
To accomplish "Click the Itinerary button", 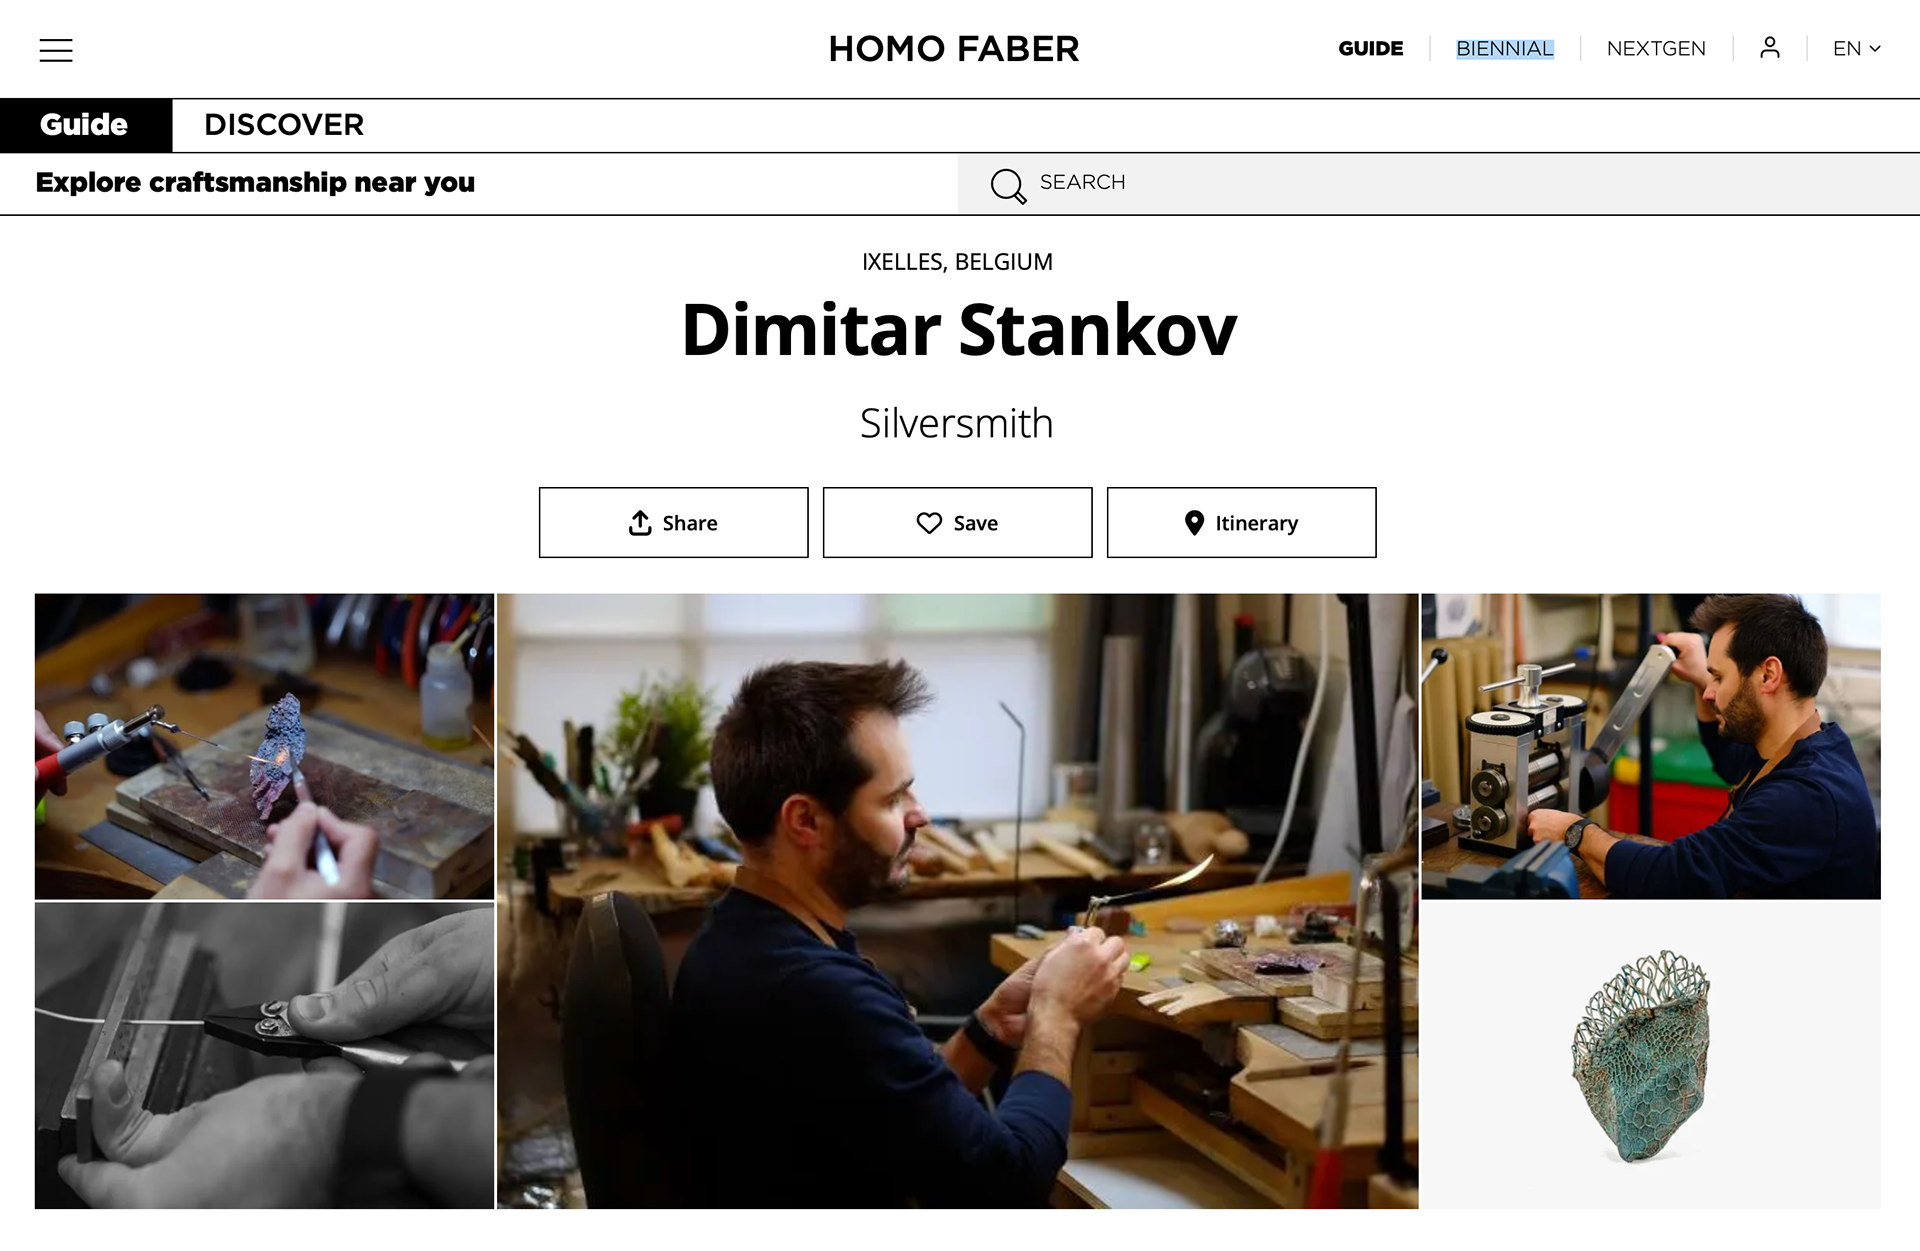I will pyautogui.click(x=1241, y=522).
